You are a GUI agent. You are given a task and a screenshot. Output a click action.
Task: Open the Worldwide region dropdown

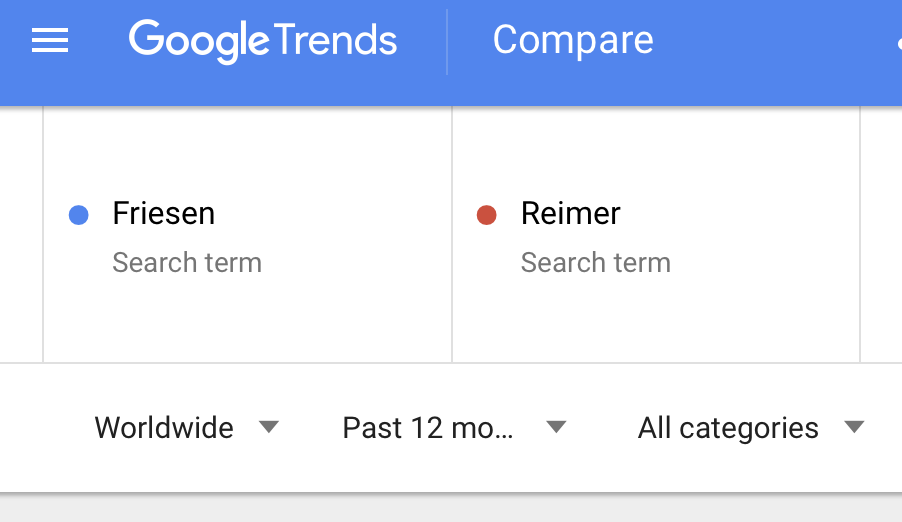(x=187, y=428)
